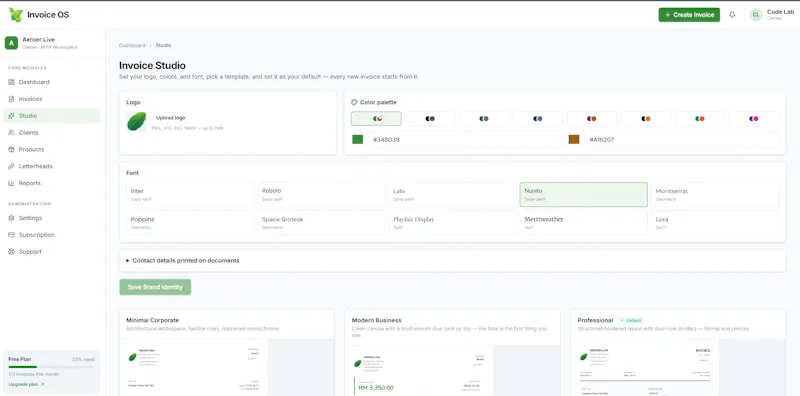Open the notifications bell
Viewport: 800px width, 396px height.
point(732,15)
